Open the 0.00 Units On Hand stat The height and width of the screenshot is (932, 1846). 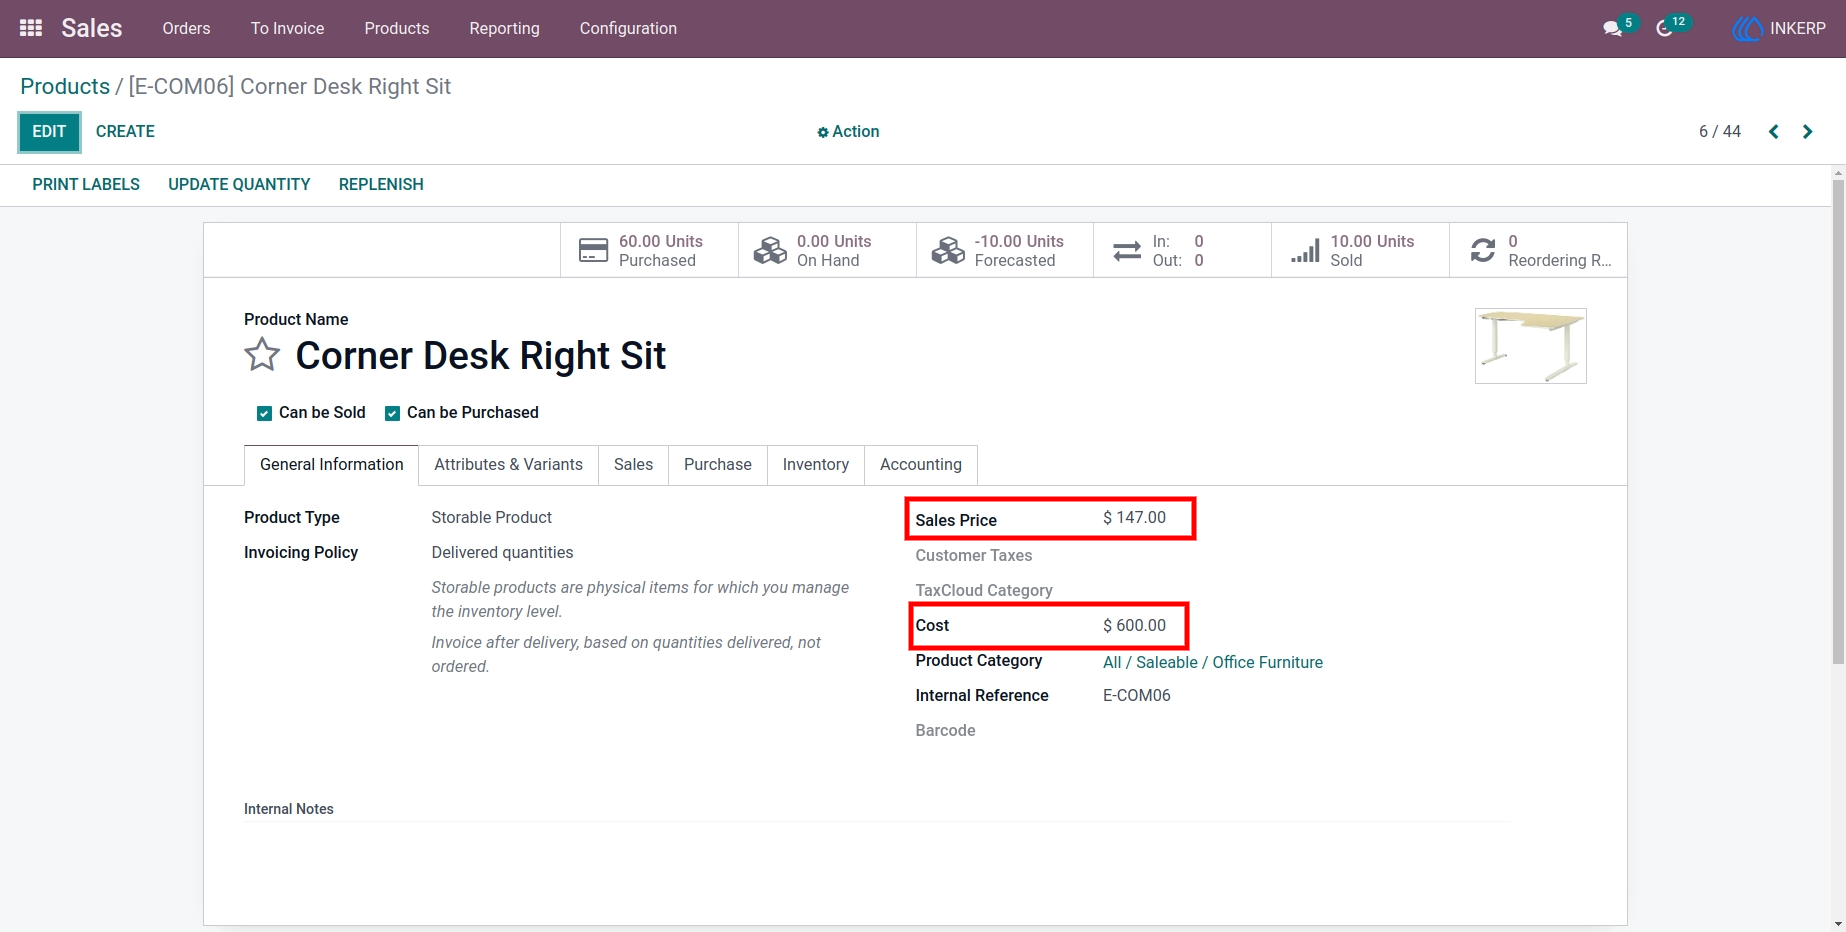[827, 250]
